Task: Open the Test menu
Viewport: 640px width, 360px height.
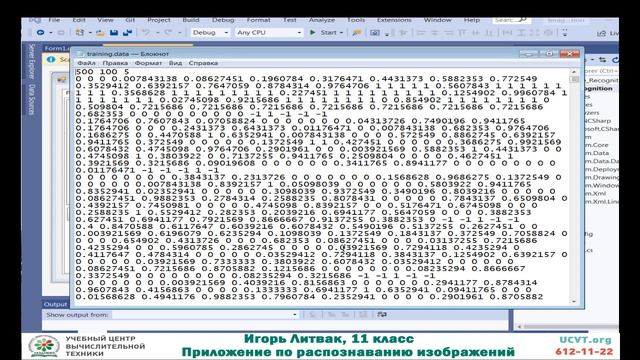Action: (289, 20)
